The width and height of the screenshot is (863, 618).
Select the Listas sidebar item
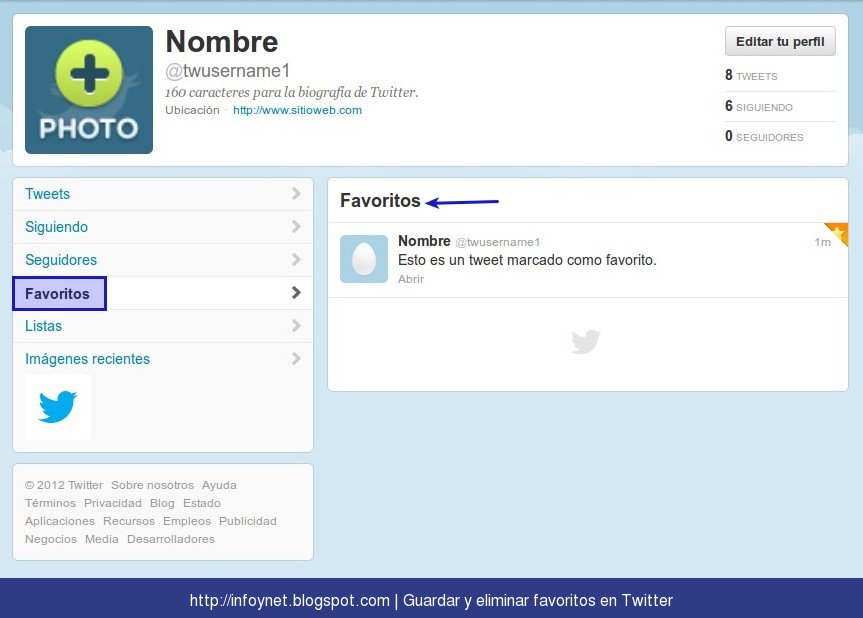coord(163,326)
